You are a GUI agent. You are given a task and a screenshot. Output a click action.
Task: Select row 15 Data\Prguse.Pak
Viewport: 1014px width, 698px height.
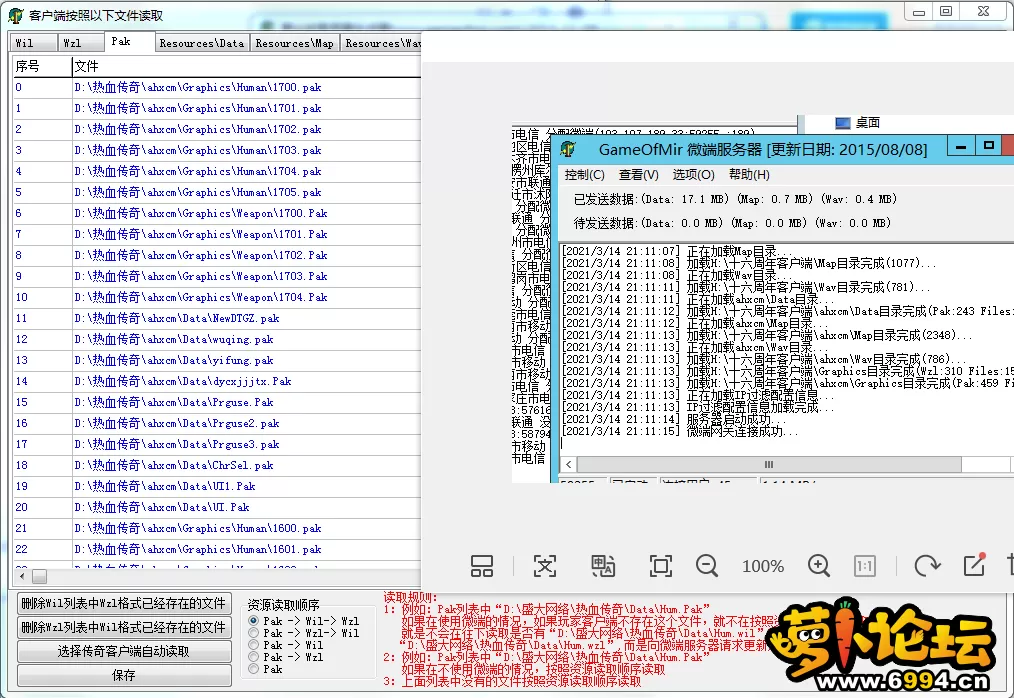coord(217,402)
